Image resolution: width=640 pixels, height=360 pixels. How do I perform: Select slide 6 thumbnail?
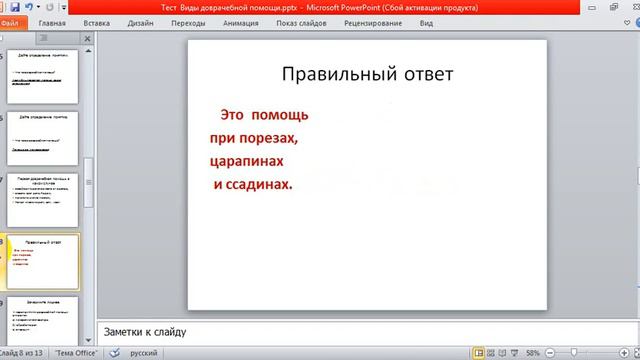[42, 138]
